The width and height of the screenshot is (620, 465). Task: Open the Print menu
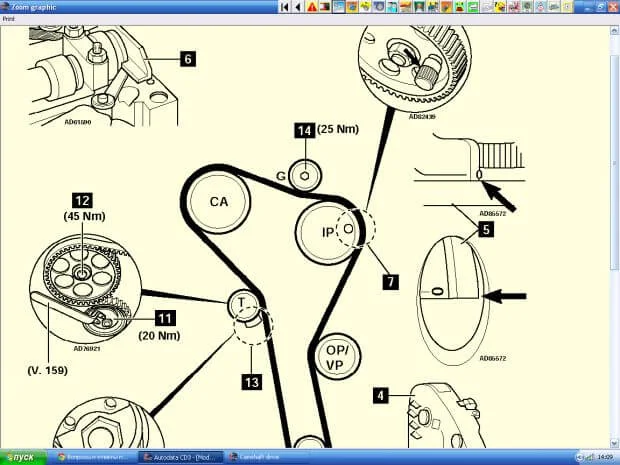(x=8, y=18)
